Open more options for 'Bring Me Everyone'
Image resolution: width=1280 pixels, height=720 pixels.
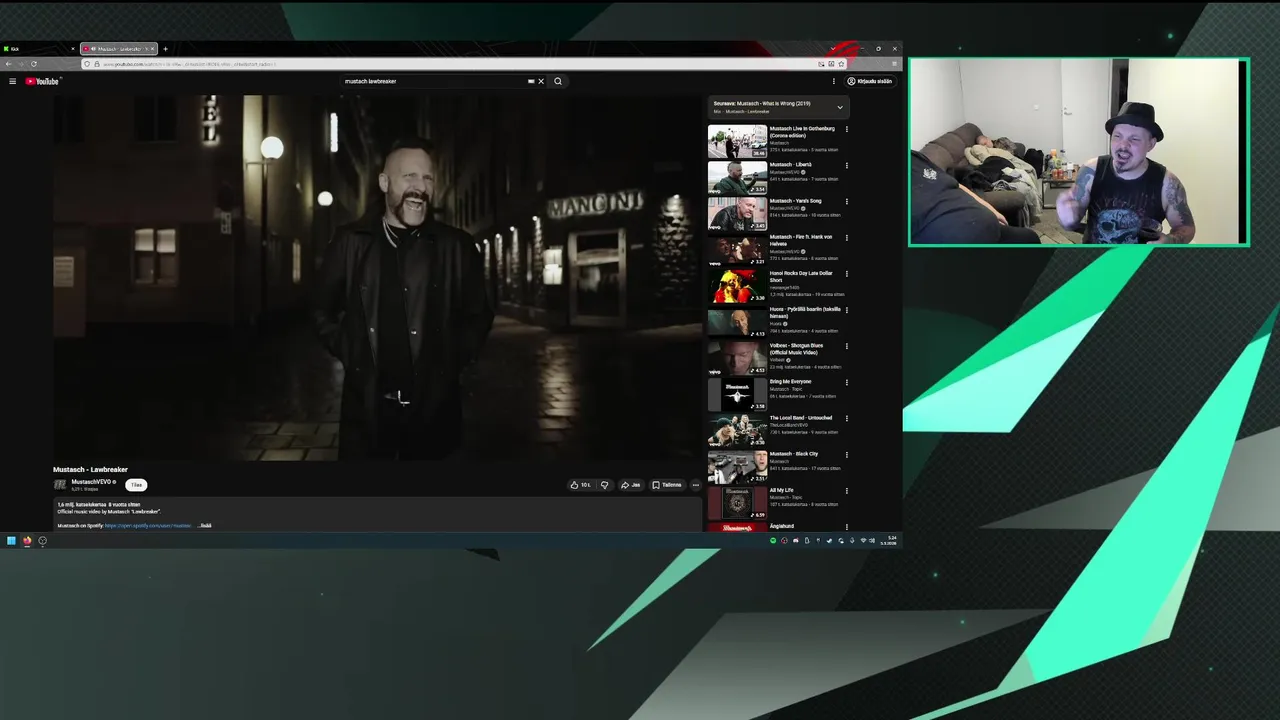tap(847, 382)
